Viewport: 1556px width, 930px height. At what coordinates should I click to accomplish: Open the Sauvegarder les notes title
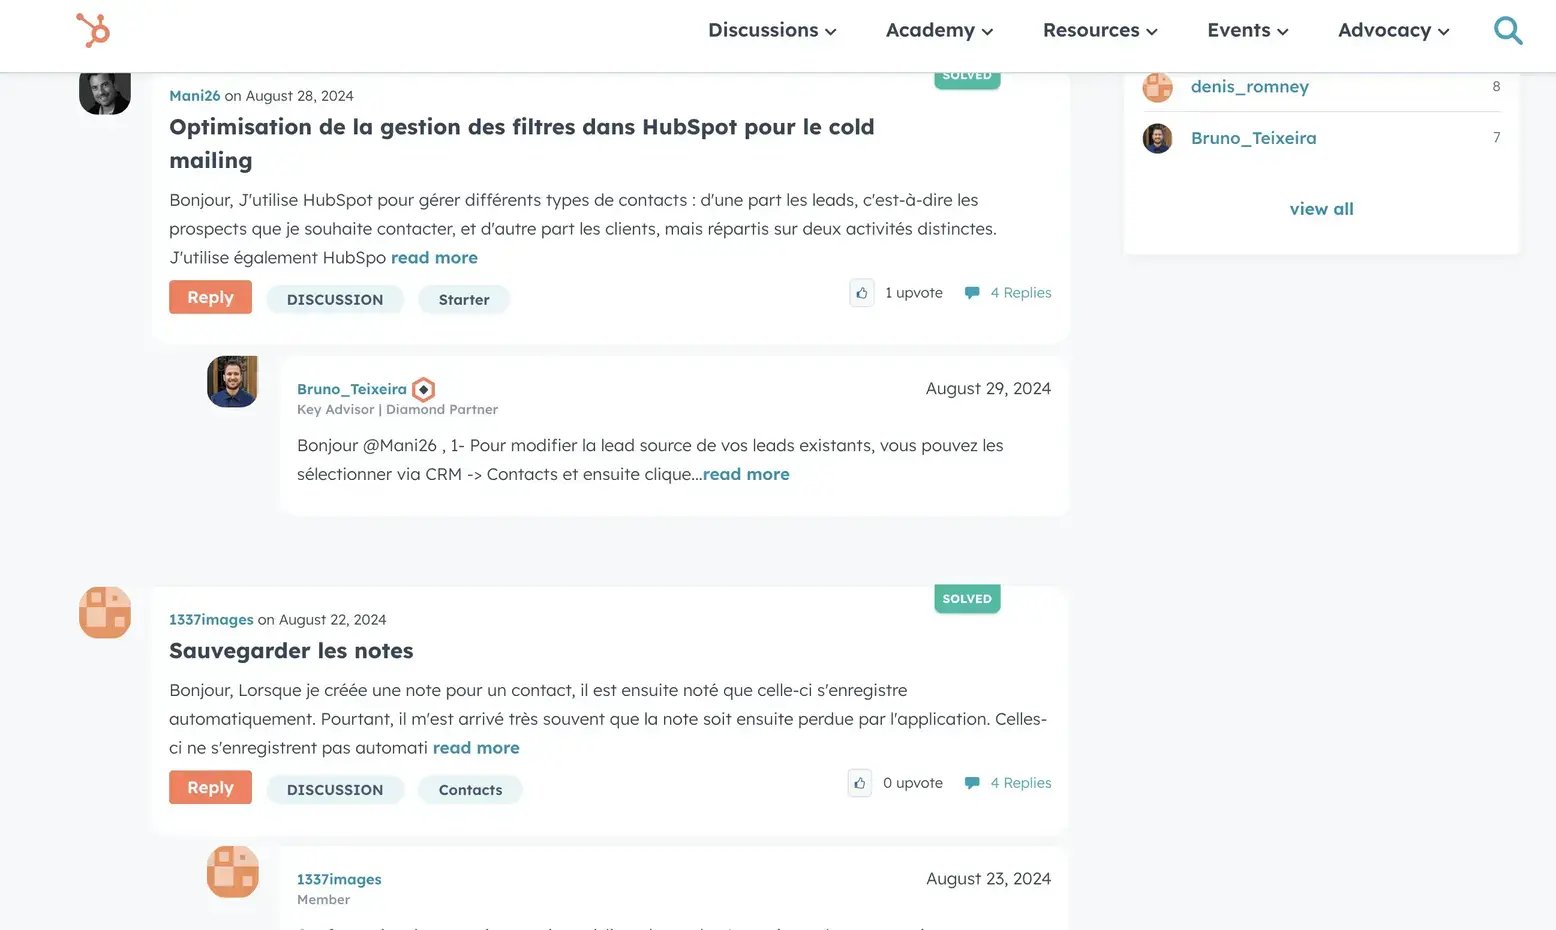tap(291, 651)
